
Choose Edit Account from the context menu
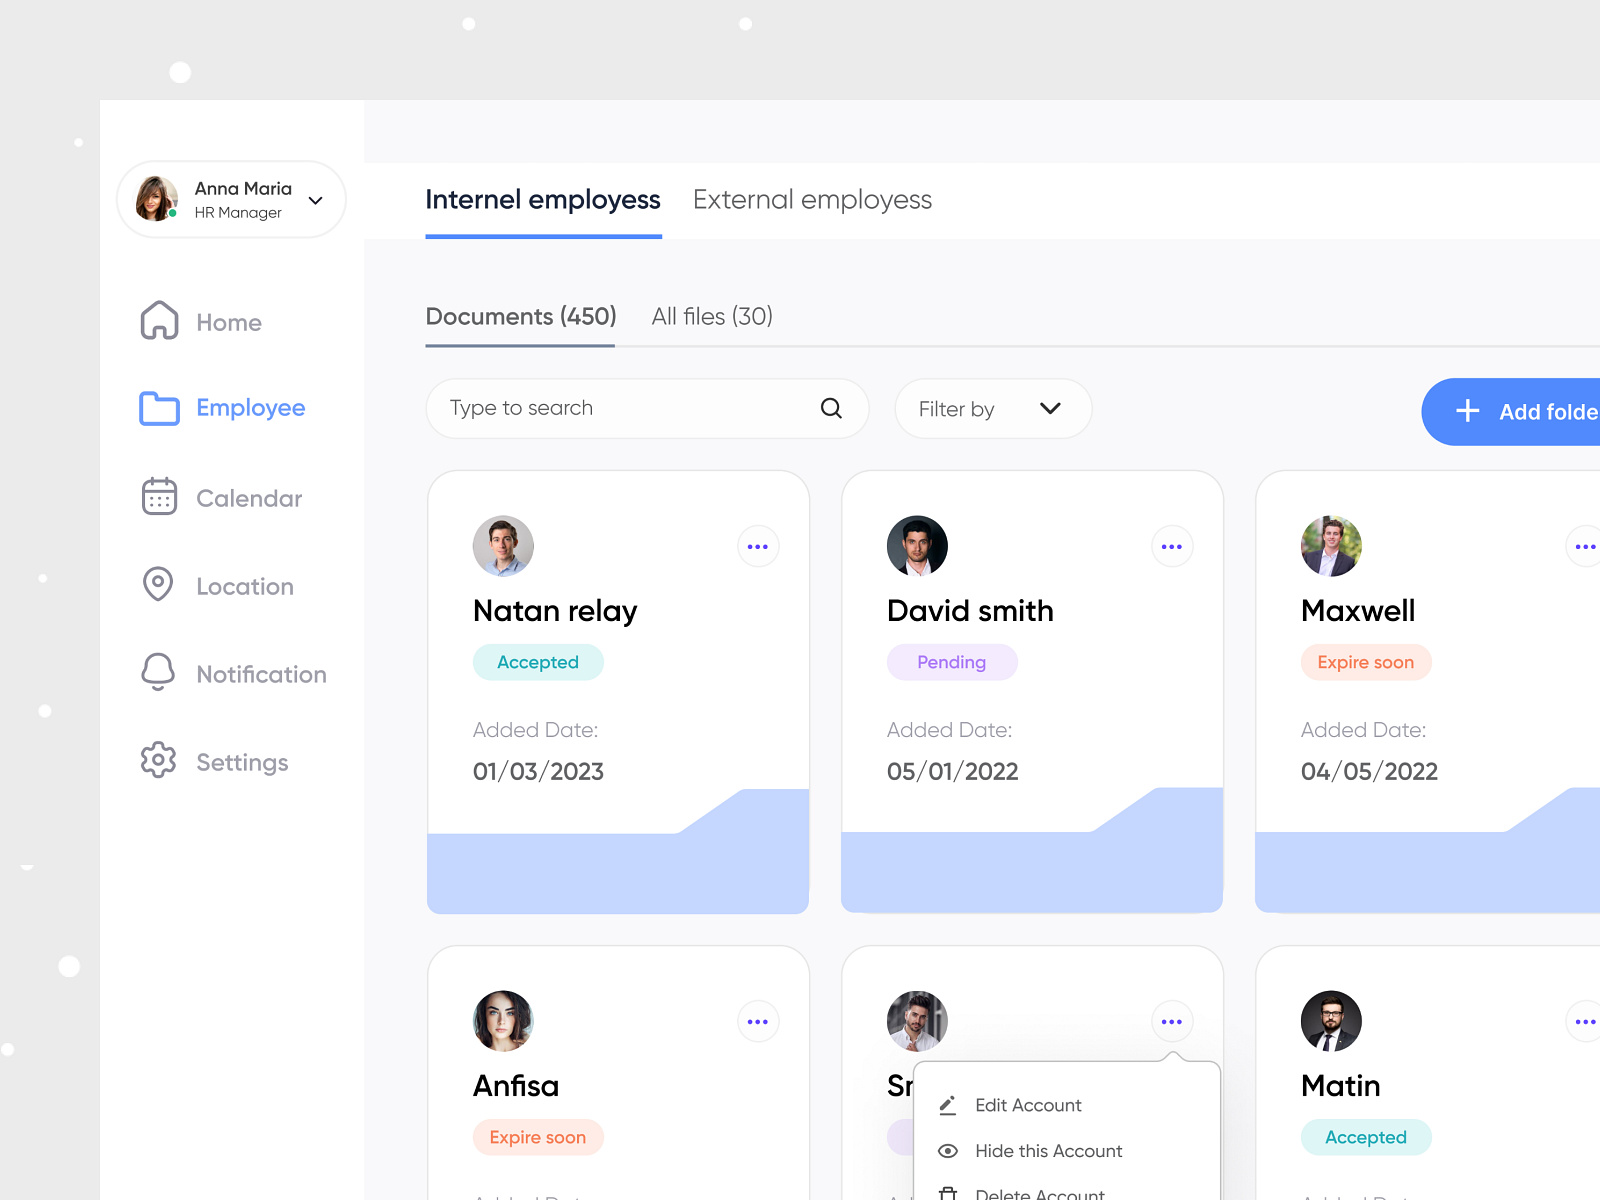pos(1028,1105)
